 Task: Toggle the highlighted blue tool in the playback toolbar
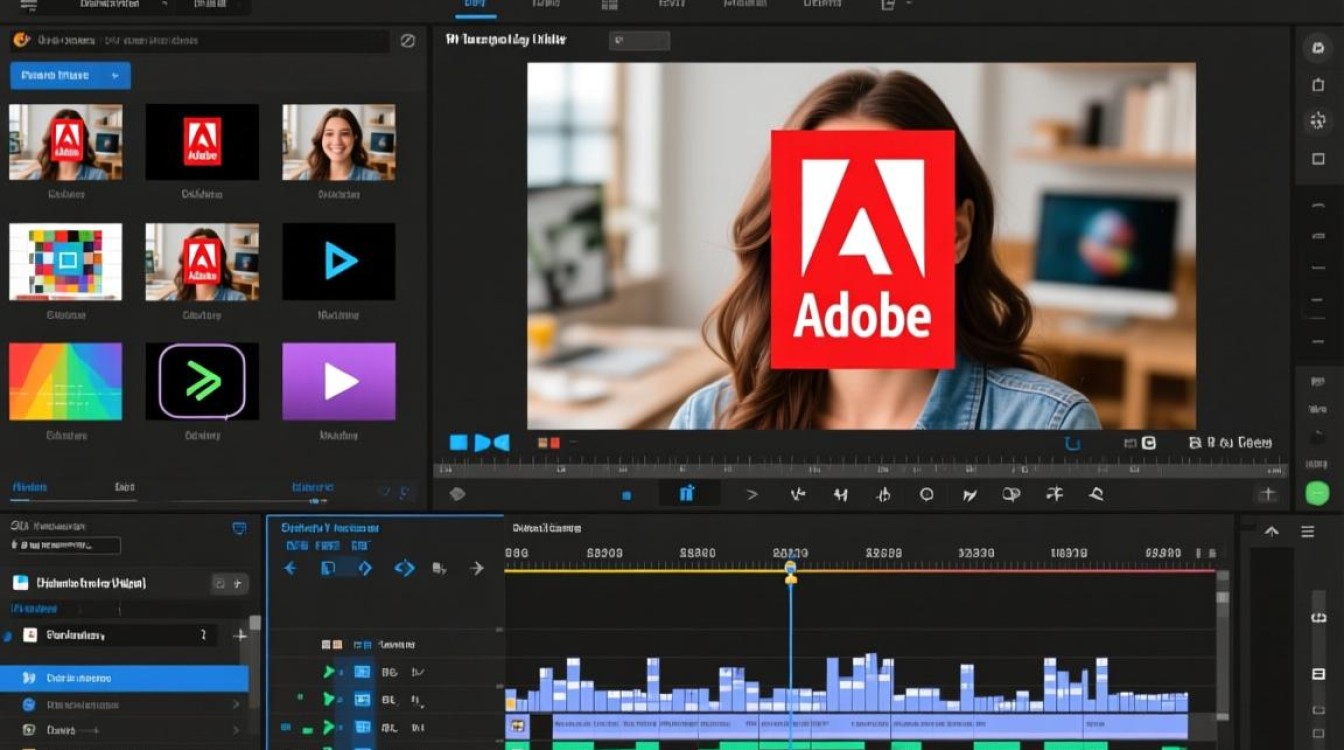(686, 493)
